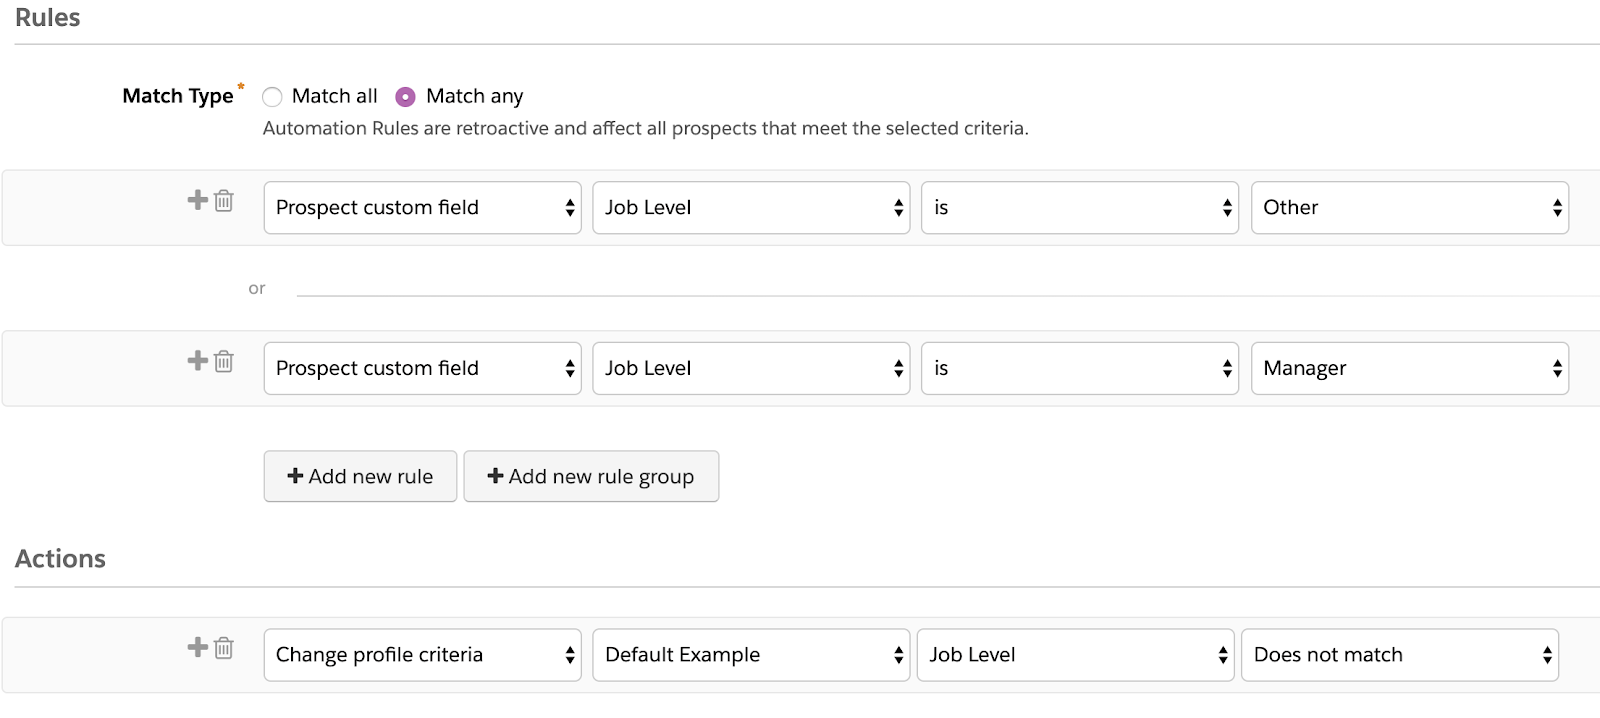Open second rule's Prospect custom field dropdown

[422, 369]
